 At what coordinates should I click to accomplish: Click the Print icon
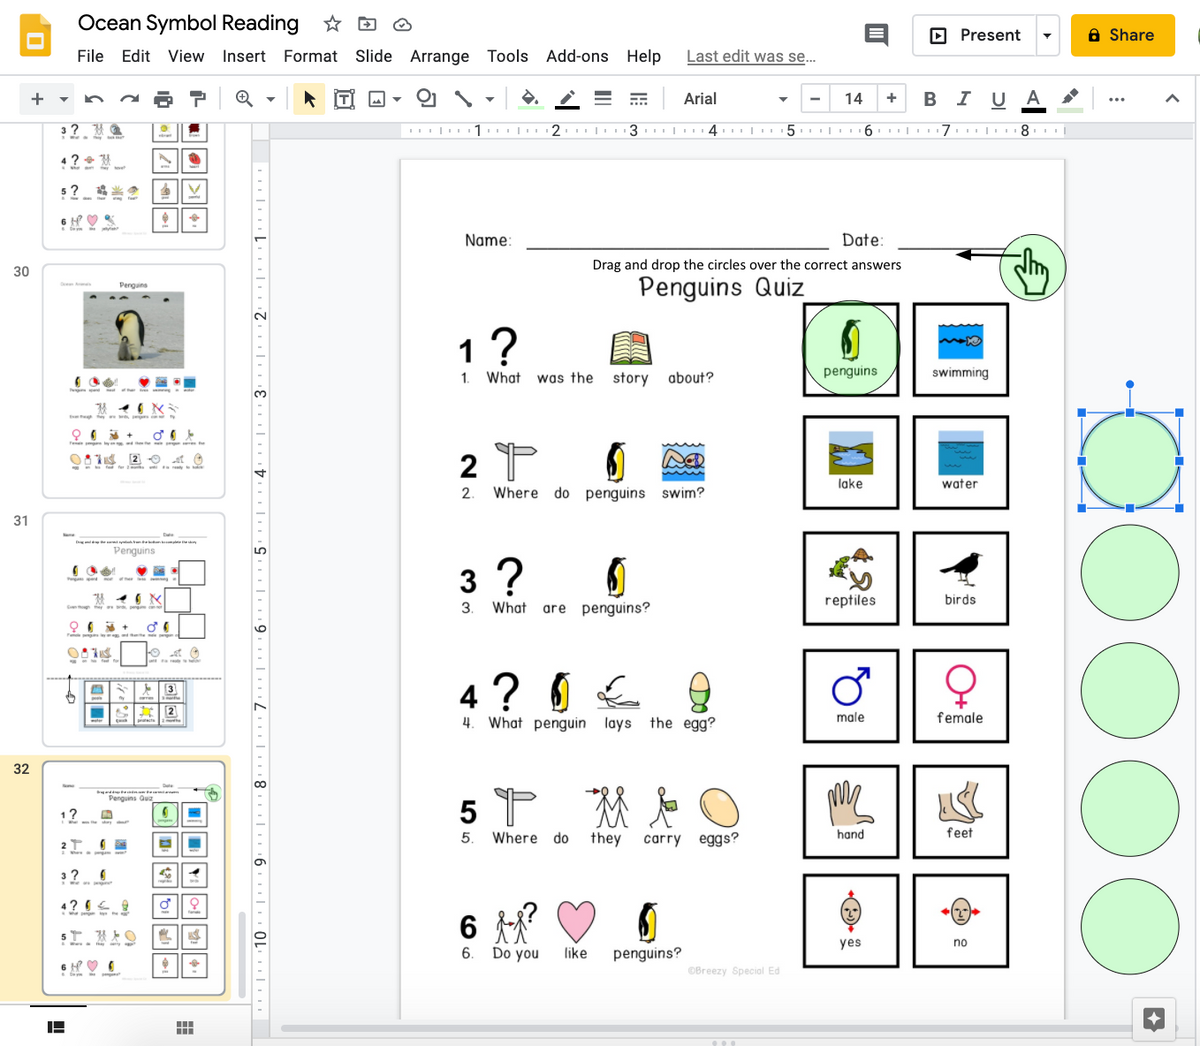click(163, 98)
